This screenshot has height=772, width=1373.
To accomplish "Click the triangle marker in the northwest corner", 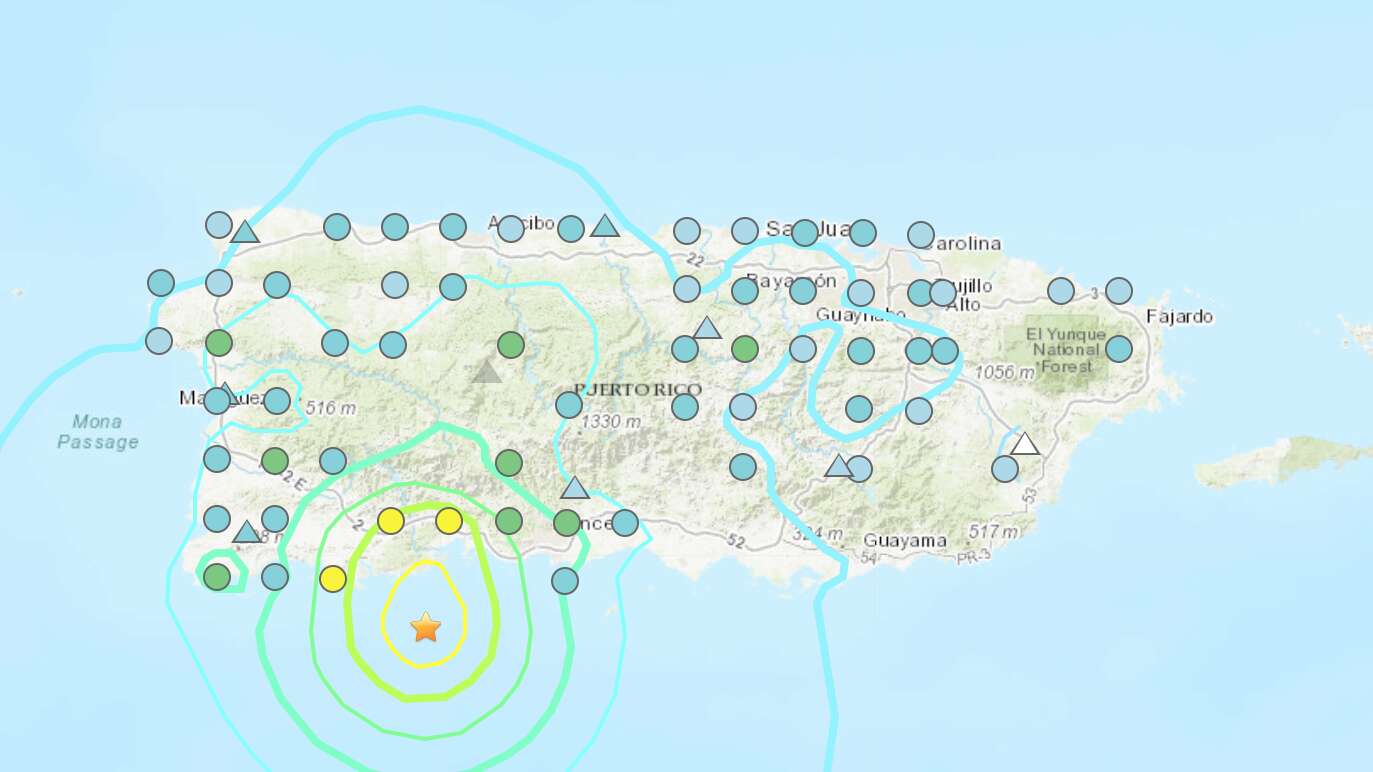I will [x=245, y=233].
